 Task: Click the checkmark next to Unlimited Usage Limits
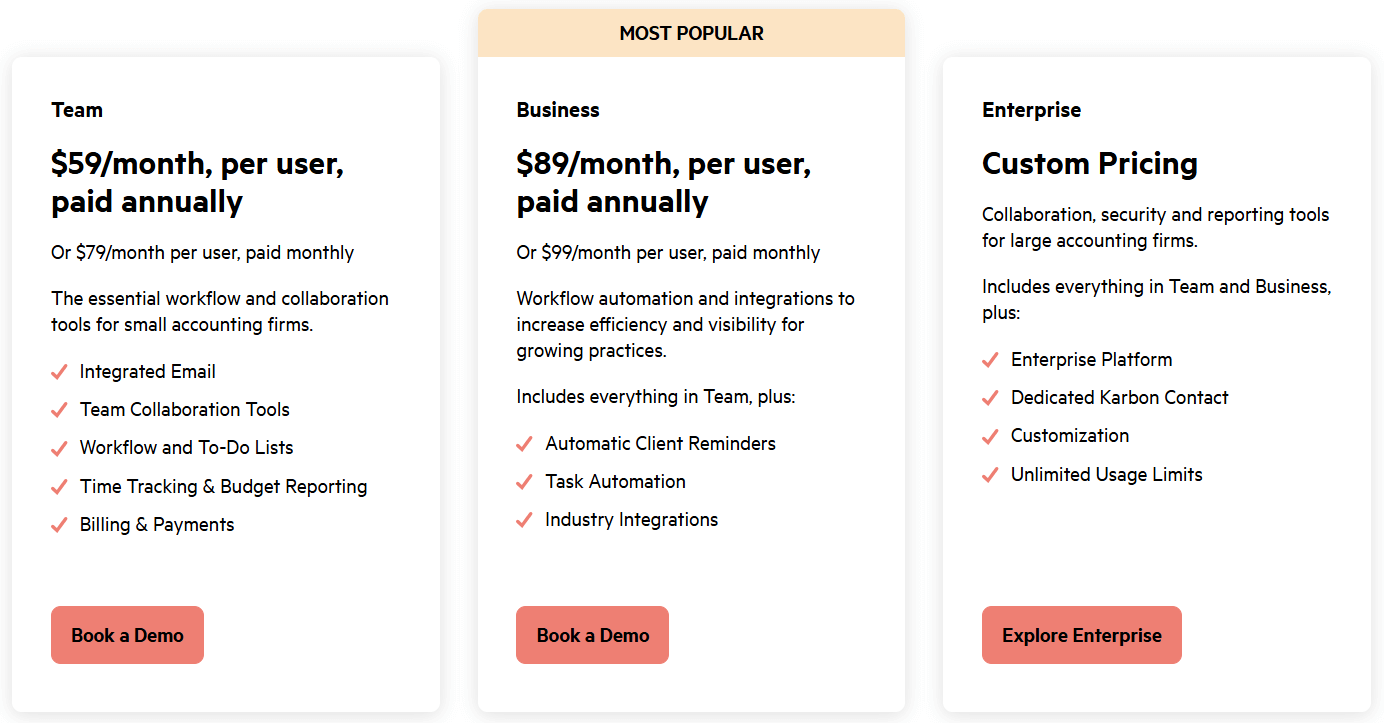(990, 475)
